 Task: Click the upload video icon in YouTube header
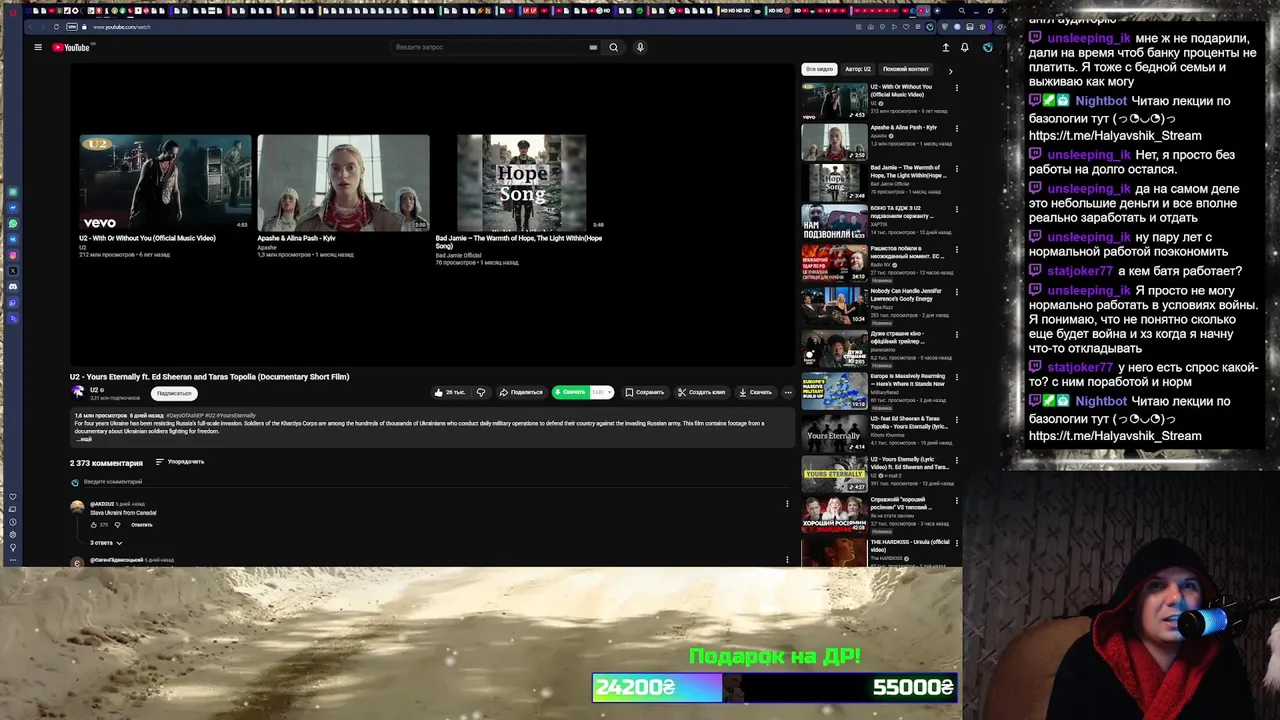point(945,47)
